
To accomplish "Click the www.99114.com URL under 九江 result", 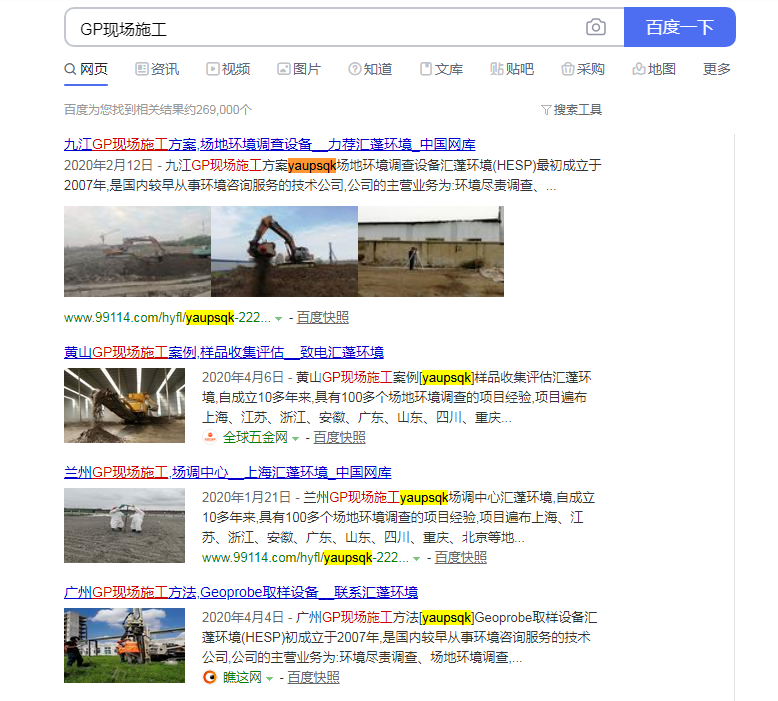I will coord(167,318).
